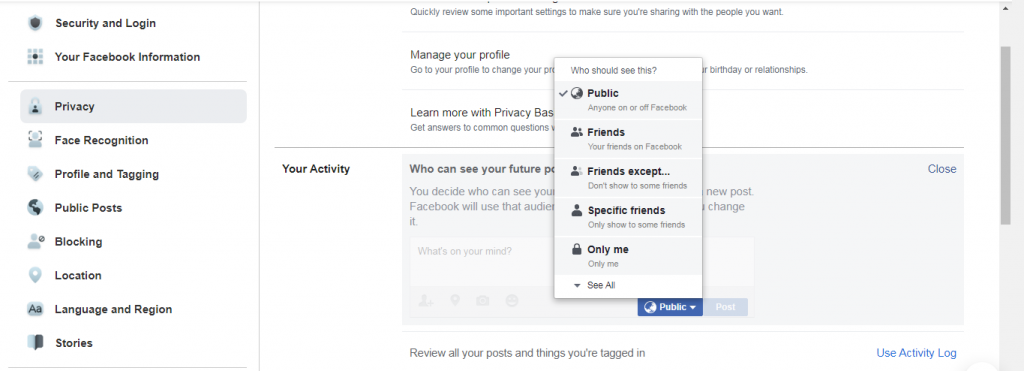Viewport: 1024px width, 371px height.
Task: Click the globe icon next to Public option
Action: (577, 93)
